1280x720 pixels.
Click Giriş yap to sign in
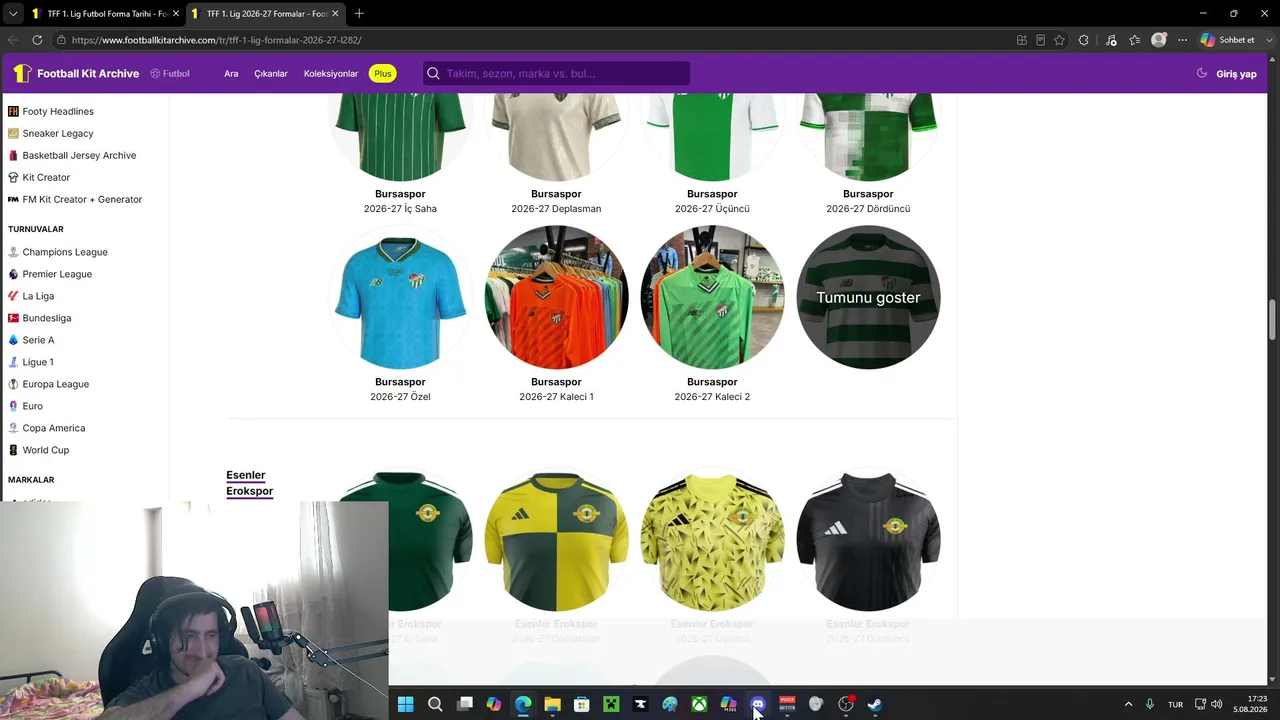tap(1236, 74)
